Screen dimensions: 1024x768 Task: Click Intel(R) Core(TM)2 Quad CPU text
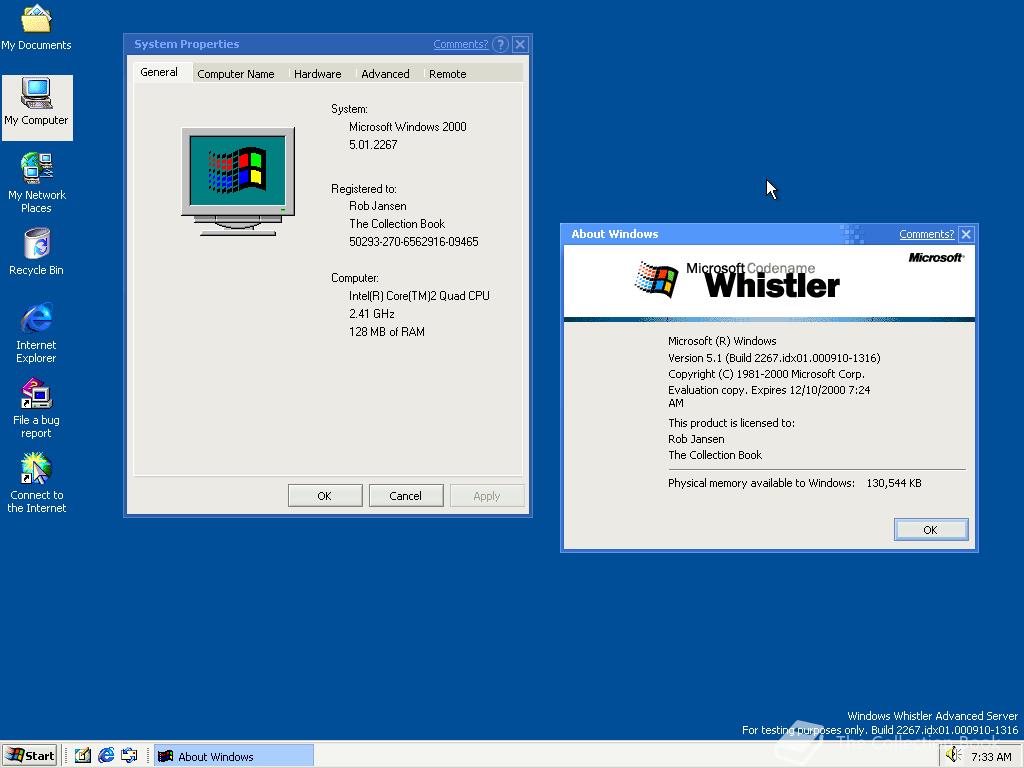[x=419, y=296]
